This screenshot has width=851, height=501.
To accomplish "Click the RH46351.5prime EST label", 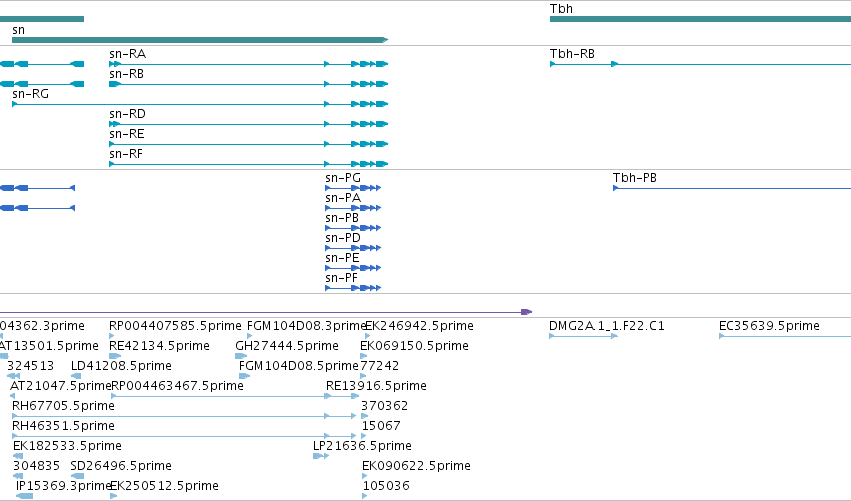I will [x=63, y=426].
